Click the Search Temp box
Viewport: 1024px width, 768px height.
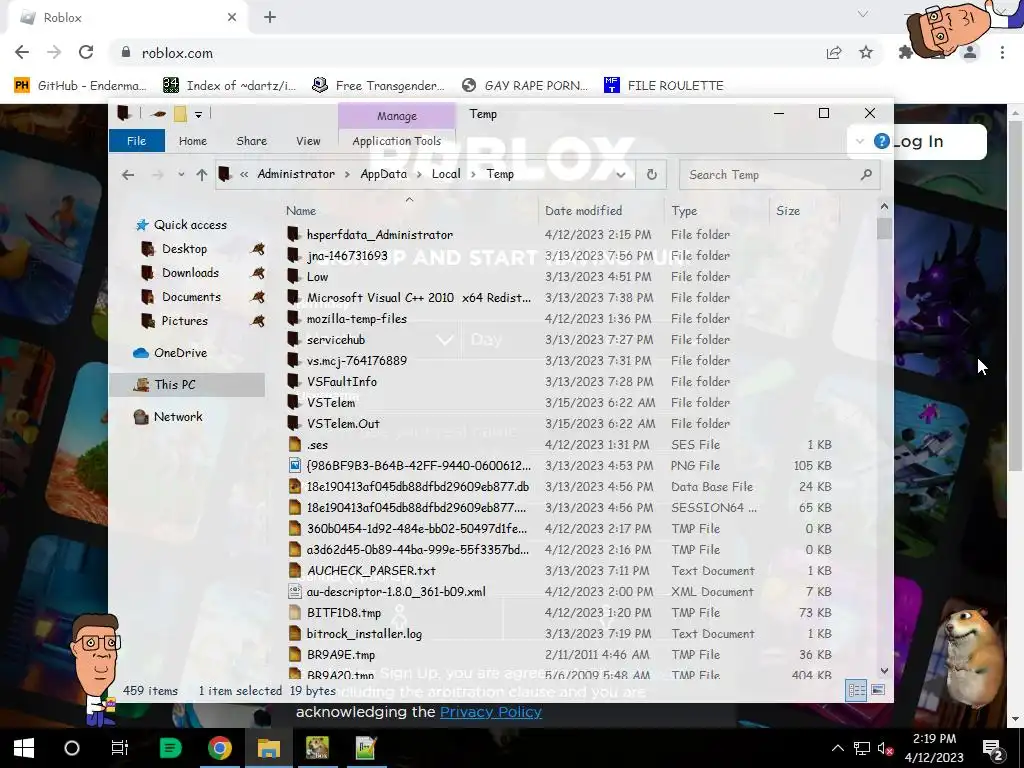pyautogui.click(x=780, y=174)
